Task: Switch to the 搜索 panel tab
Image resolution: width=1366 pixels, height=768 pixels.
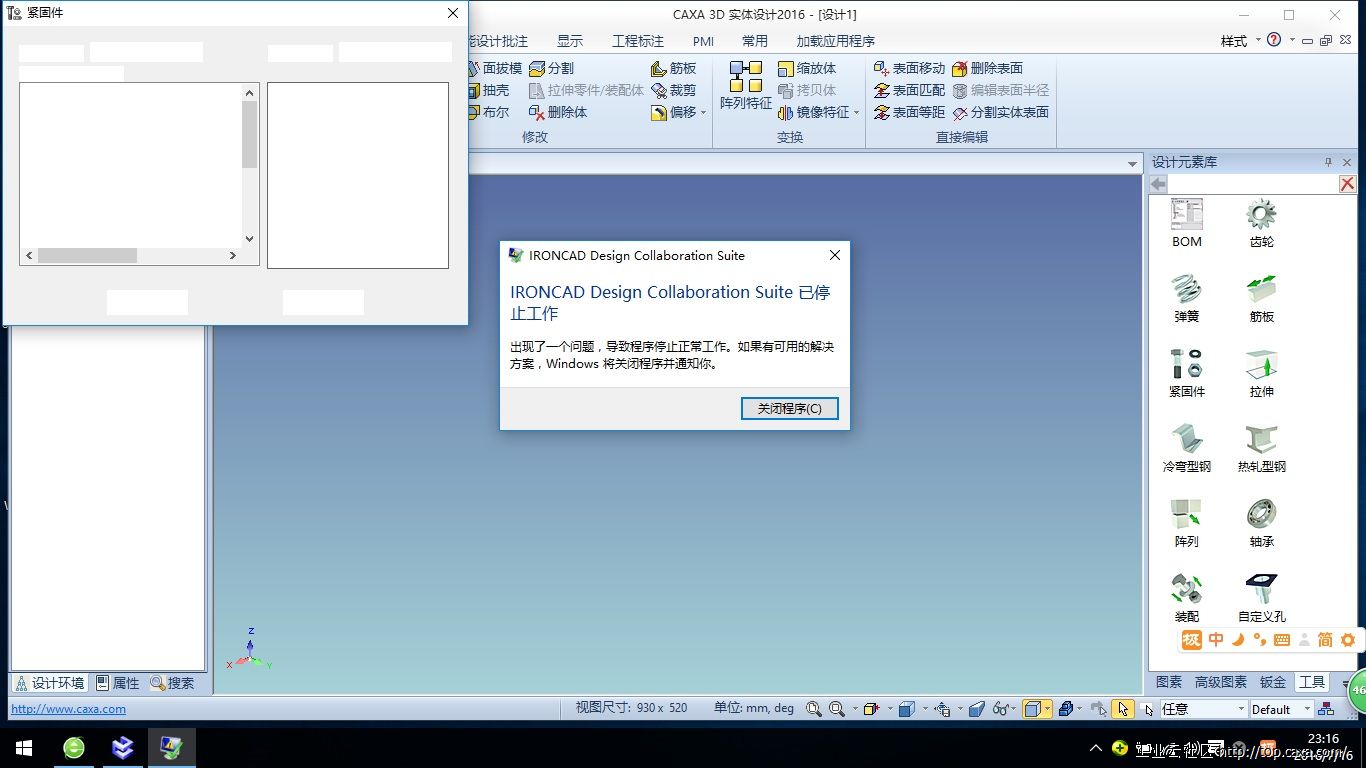Action: coord(173,683)
